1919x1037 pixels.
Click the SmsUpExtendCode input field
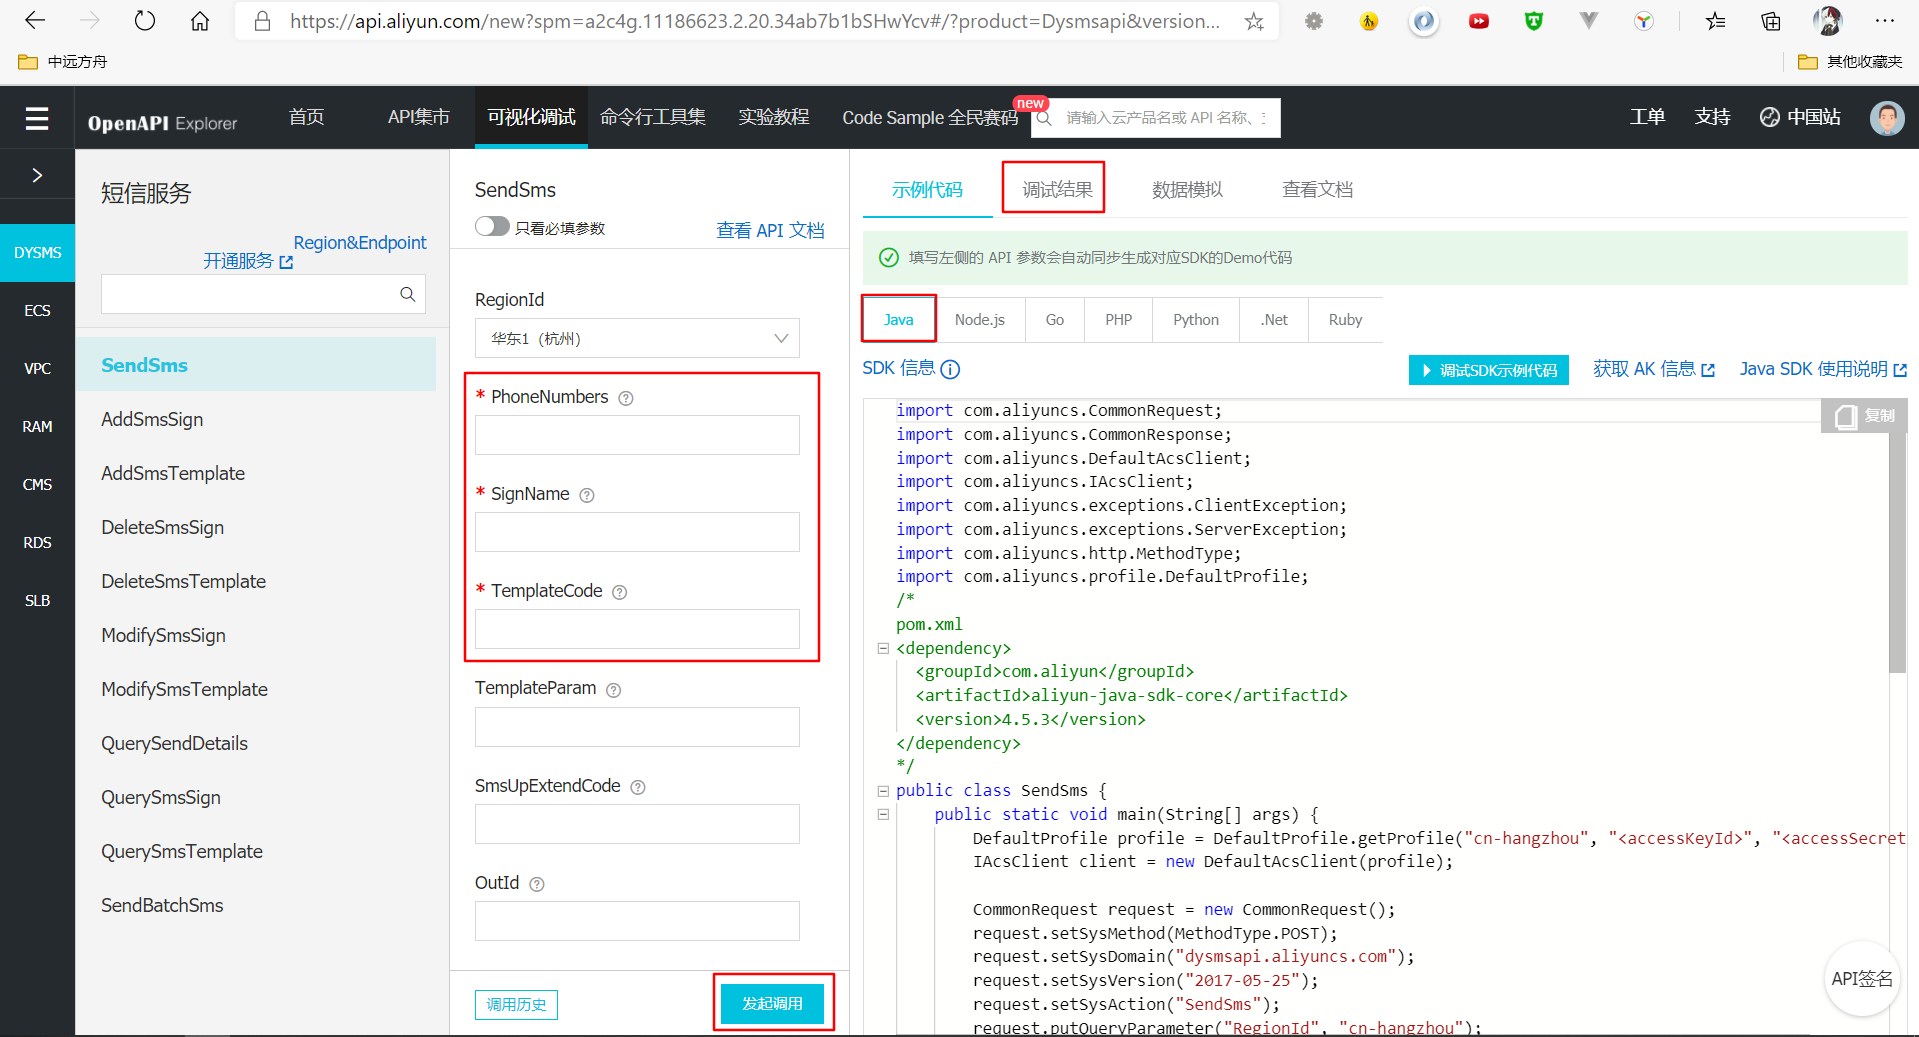click(636, 824)
